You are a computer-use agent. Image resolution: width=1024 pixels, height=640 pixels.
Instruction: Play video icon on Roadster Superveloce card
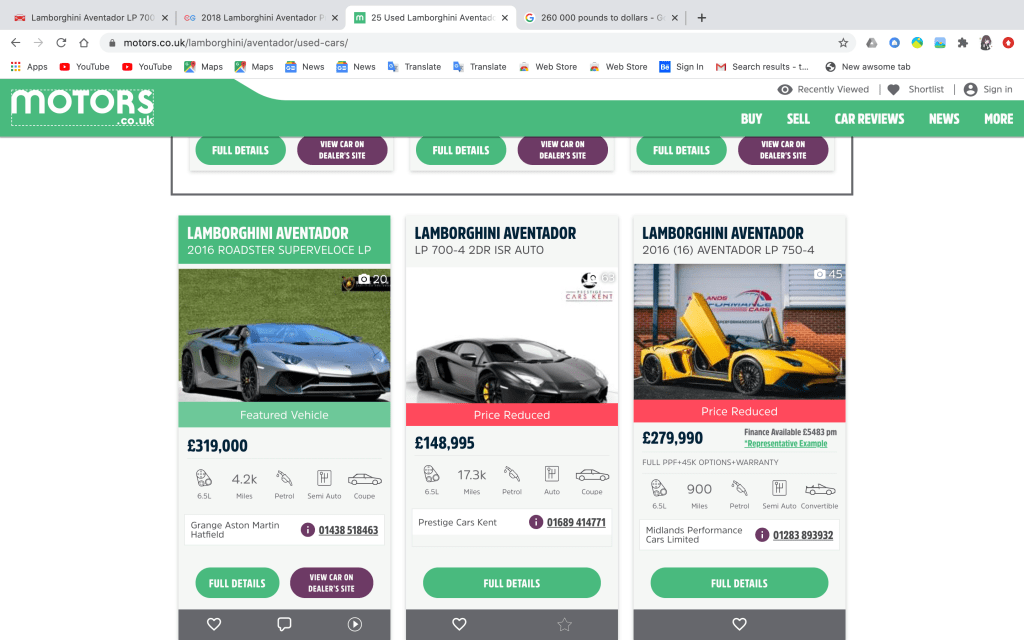tap(355, 624)
